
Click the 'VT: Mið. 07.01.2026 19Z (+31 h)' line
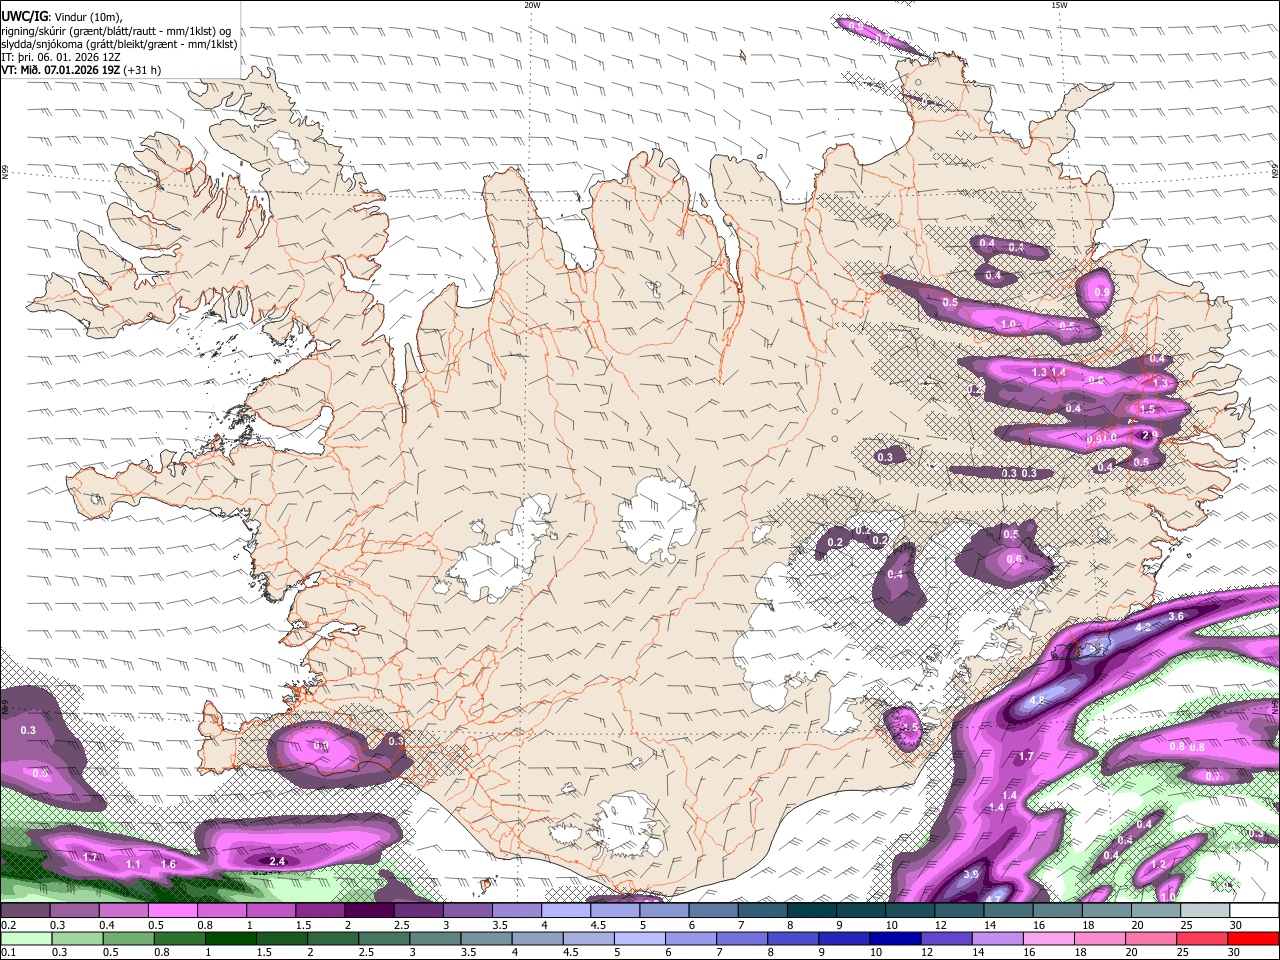coord(81,70)
